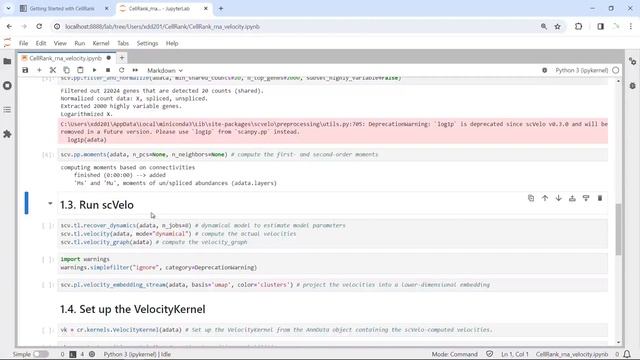Open the Settings menu
640x360 pixels.
147,43
